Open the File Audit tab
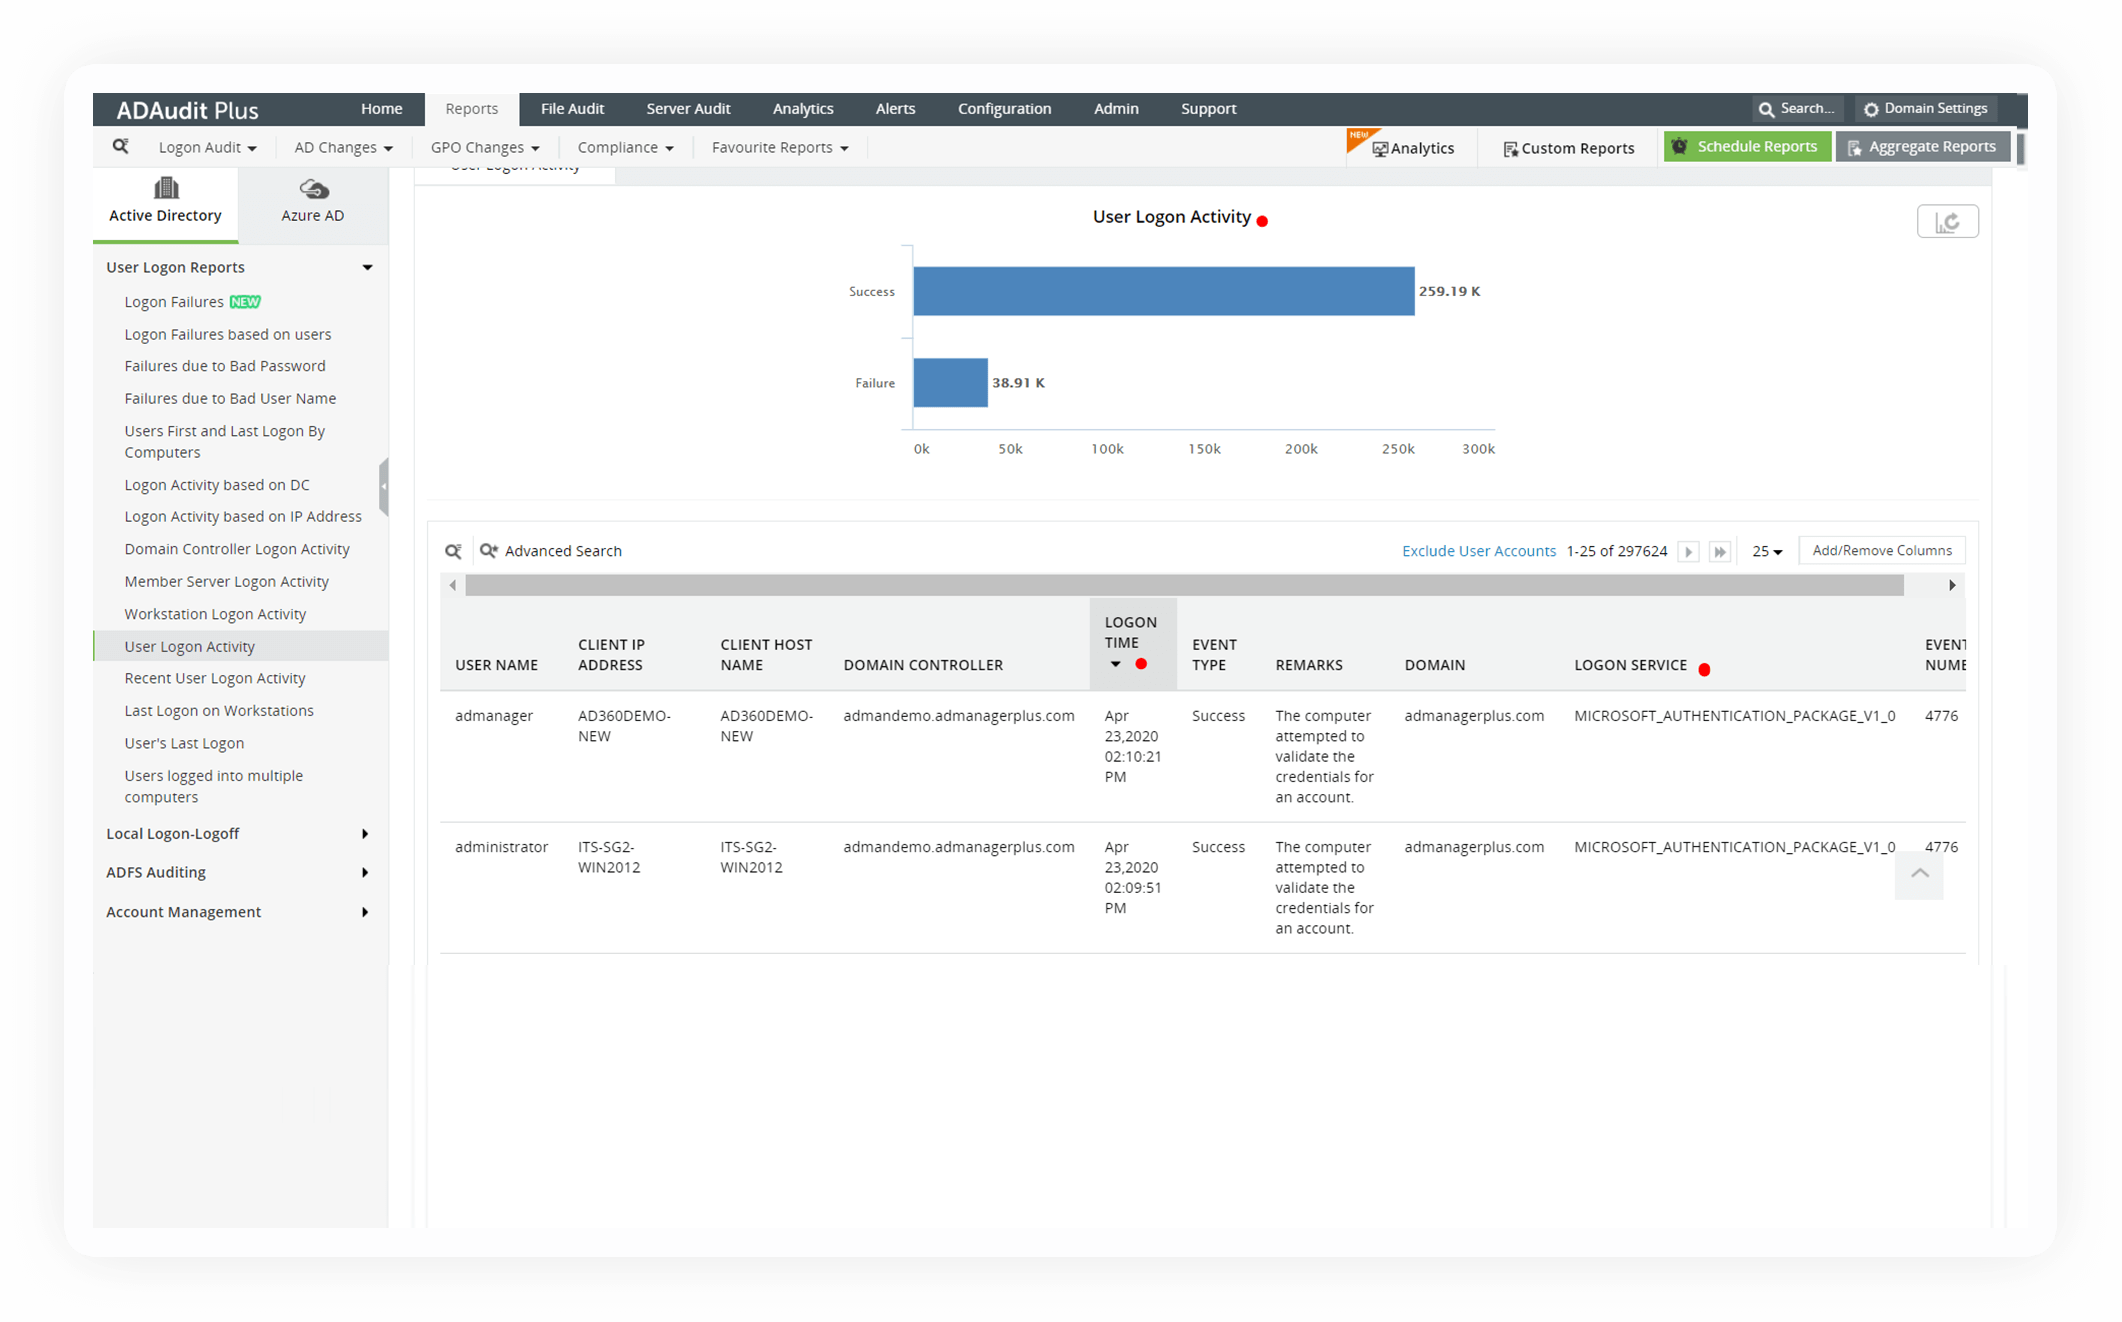The width and height of the screenshot is (2122, 1322). (x=572, y=109)
